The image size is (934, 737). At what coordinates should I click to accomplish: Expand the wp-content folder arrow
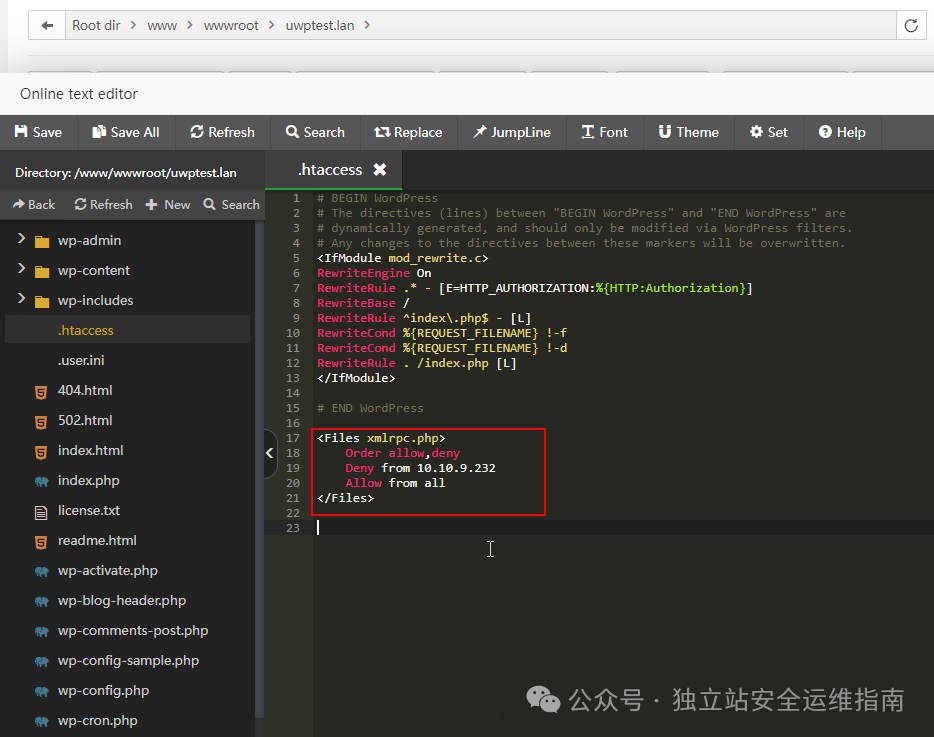[21, 269]
